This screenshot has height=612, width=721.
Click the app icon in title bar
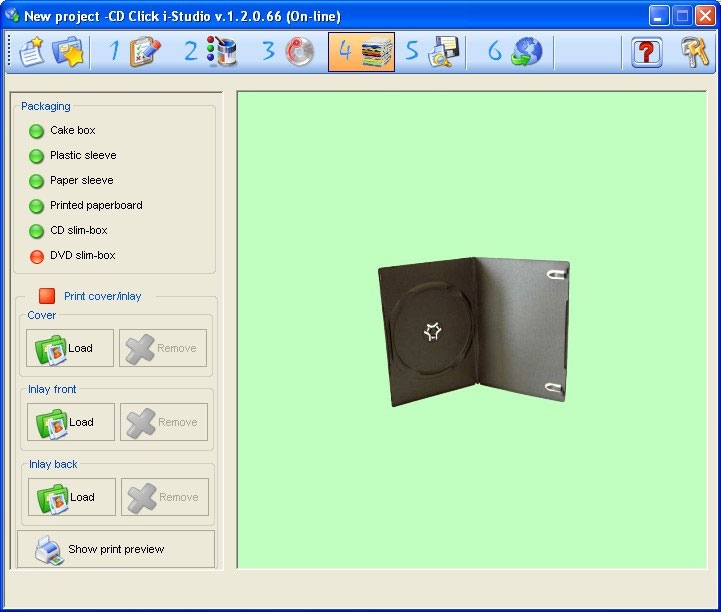click(12, 15)
